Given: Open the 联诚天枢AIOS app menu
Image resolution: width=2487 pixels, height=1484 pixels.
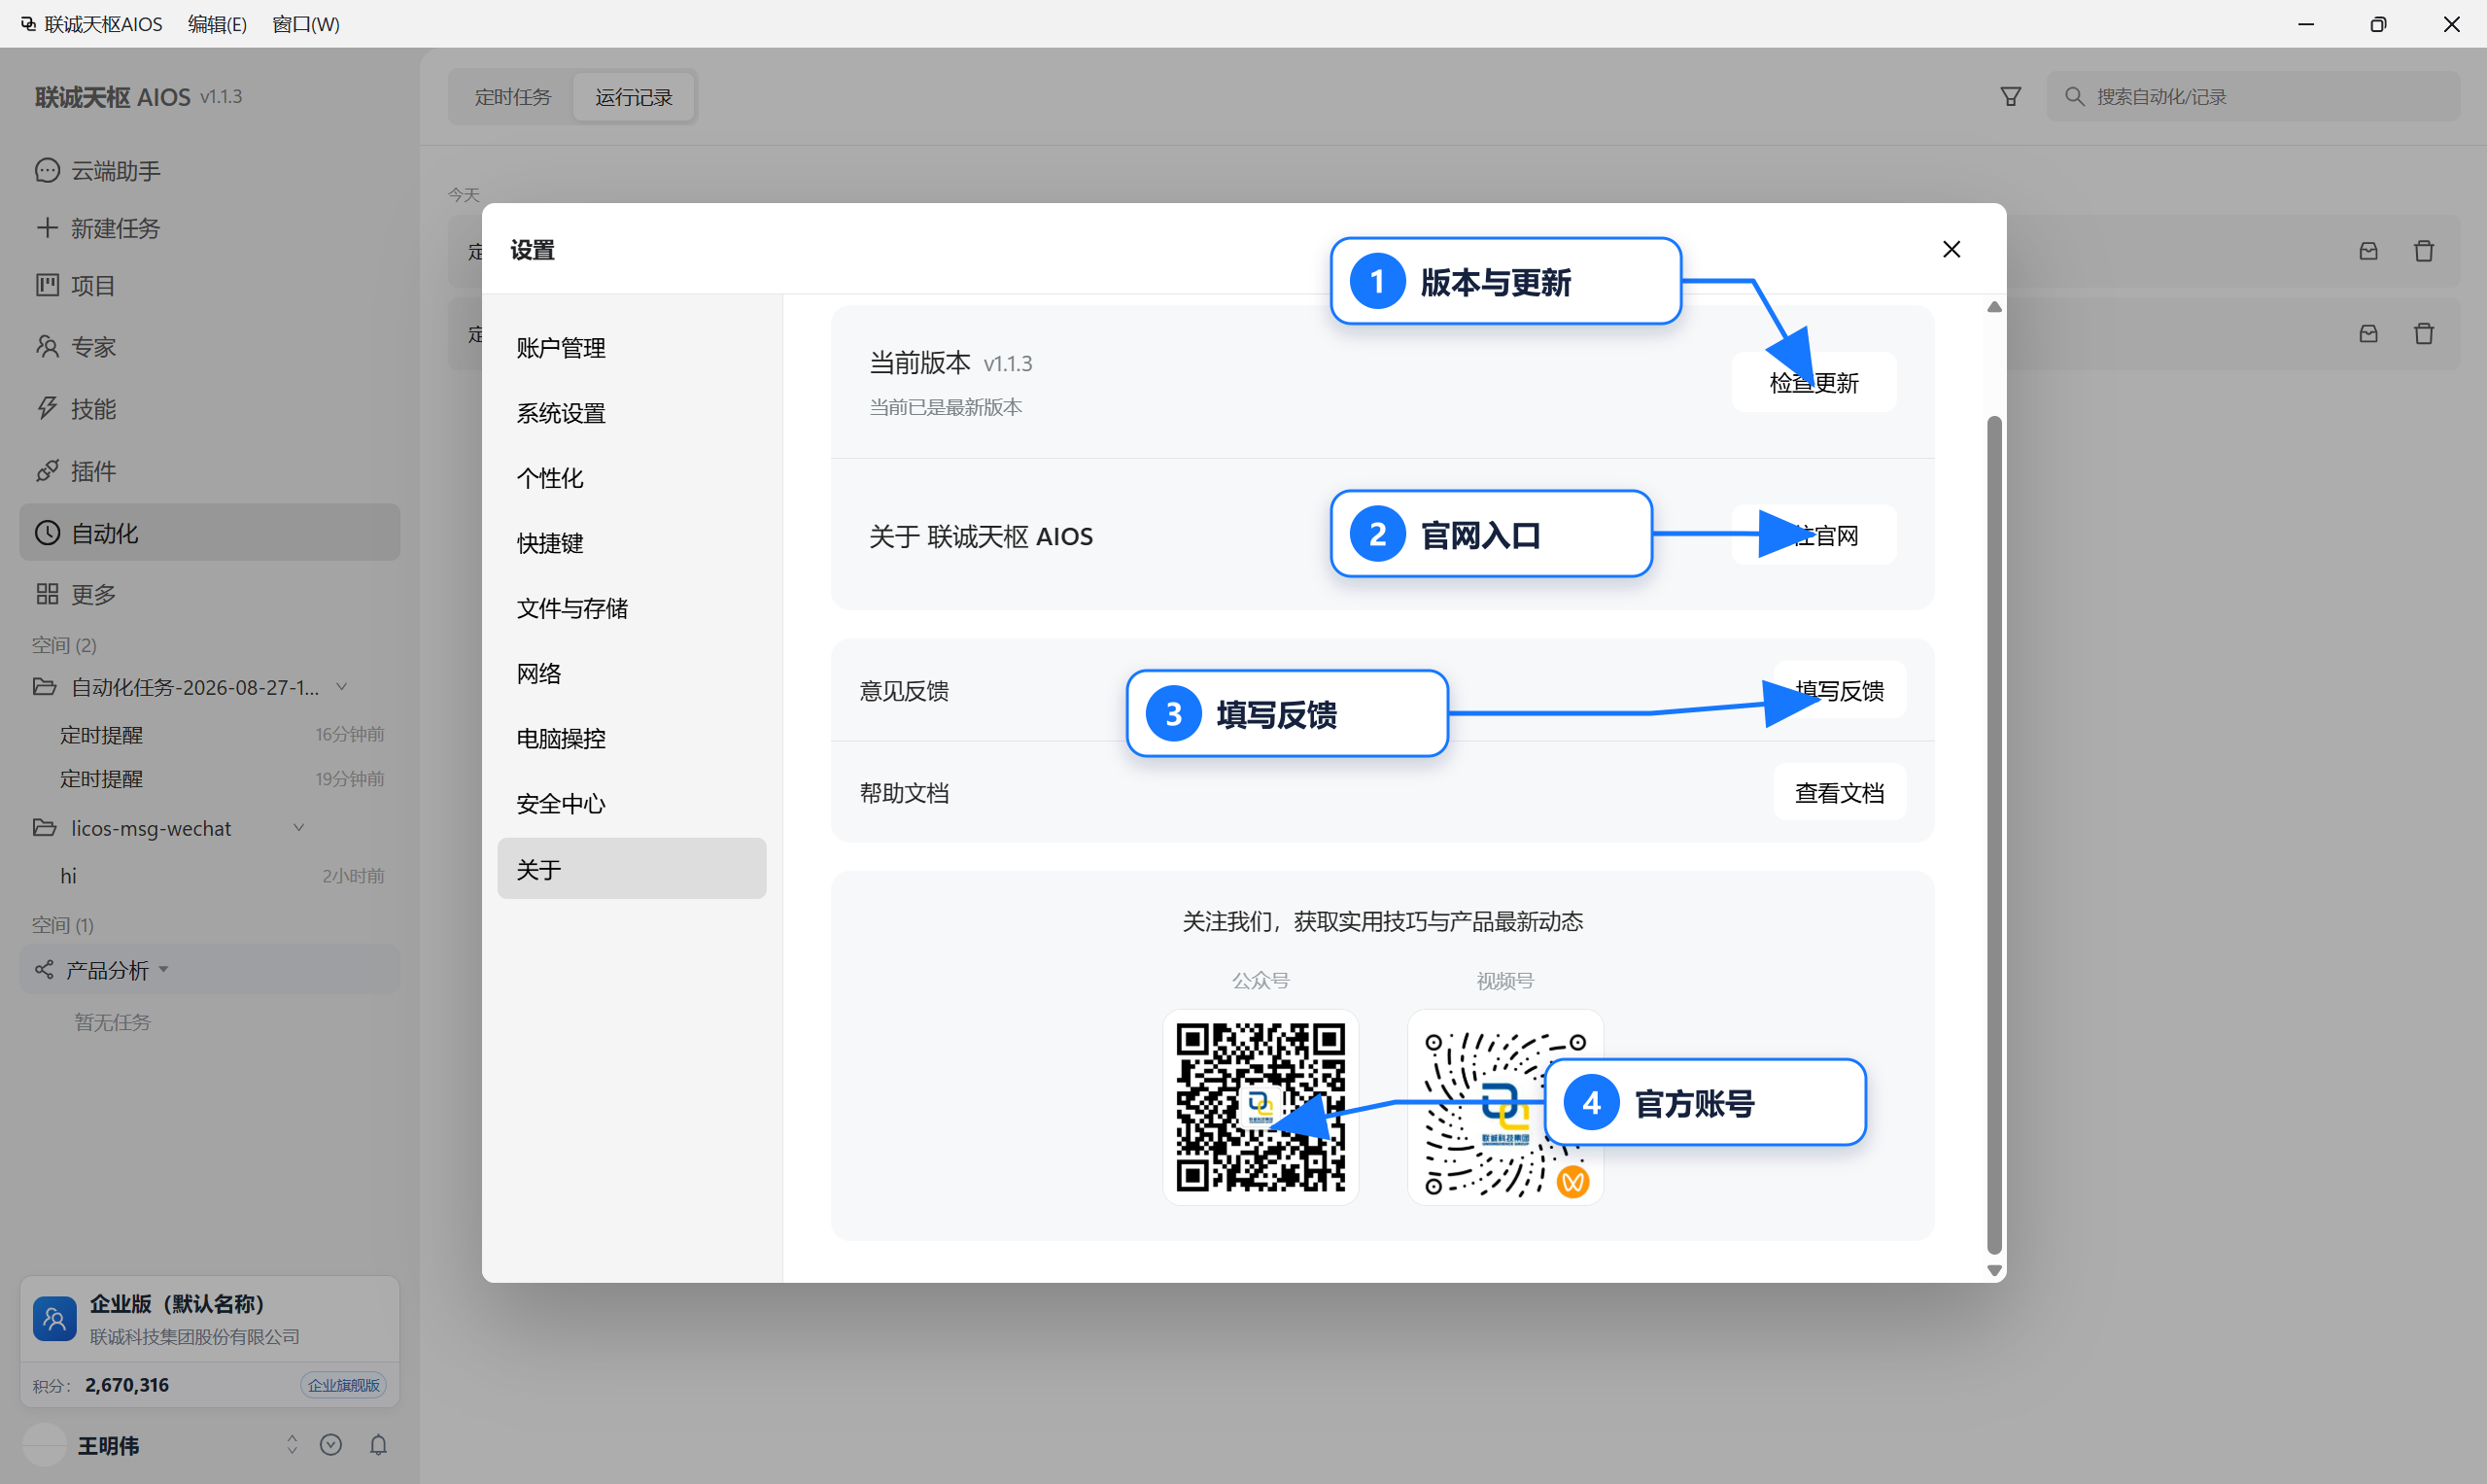Looking at the screenshot, I should [x=92, y=24].
